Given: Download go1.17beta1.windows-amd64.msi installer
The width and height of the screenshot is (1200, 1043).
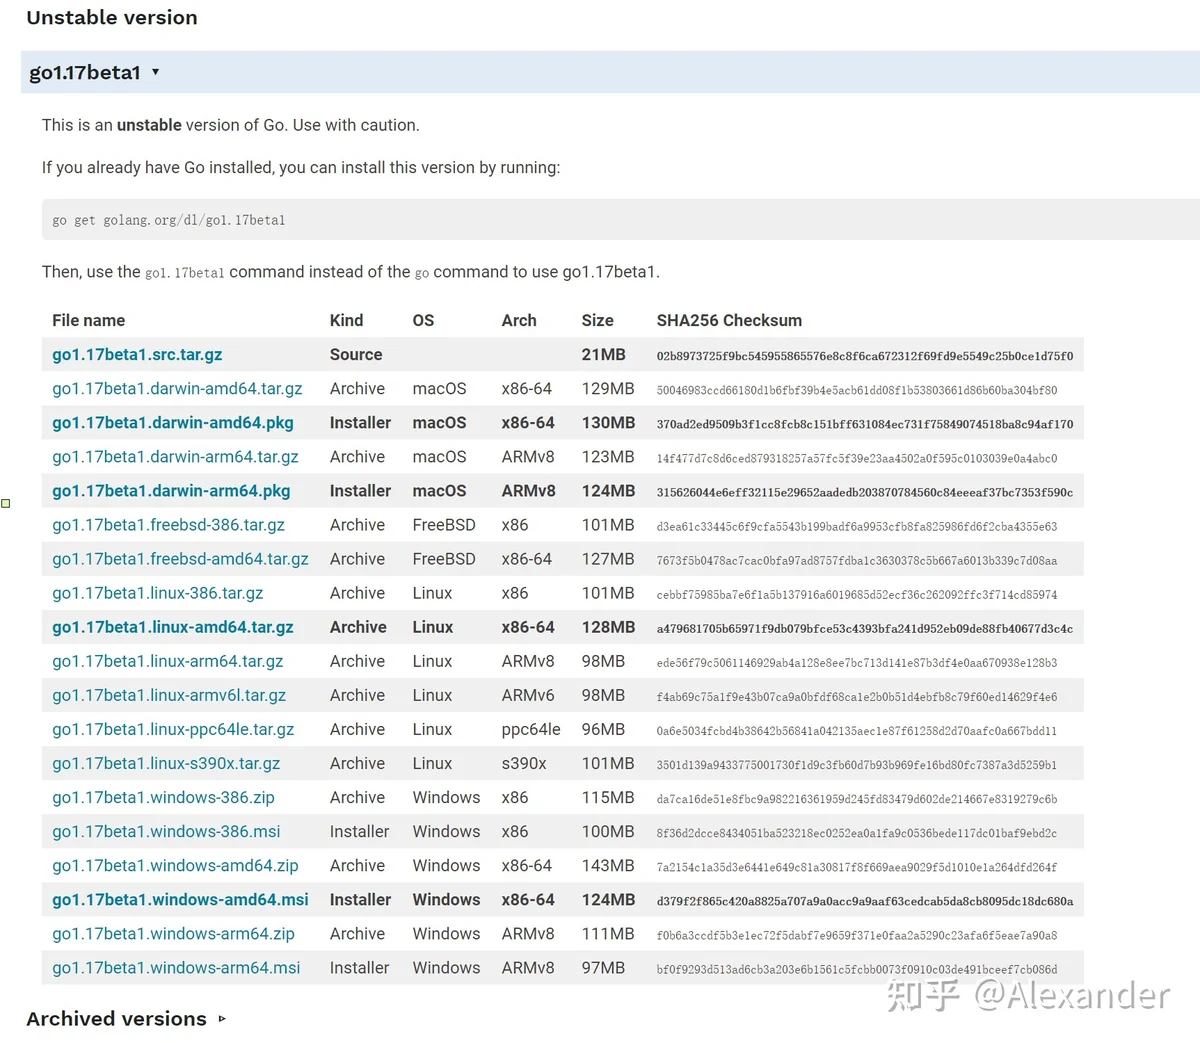Looking at the screenshot, I should [180, 900].
